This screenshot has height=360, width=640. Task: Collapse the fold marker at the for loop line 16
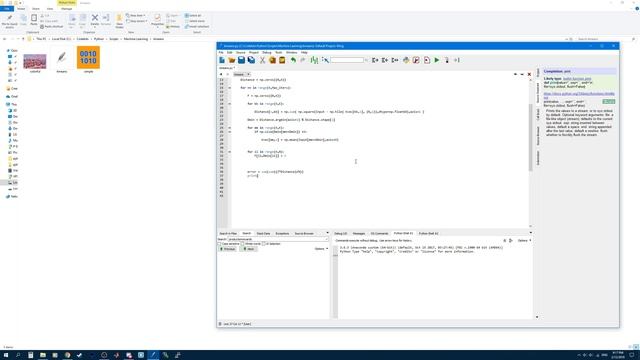pos(229,88)
